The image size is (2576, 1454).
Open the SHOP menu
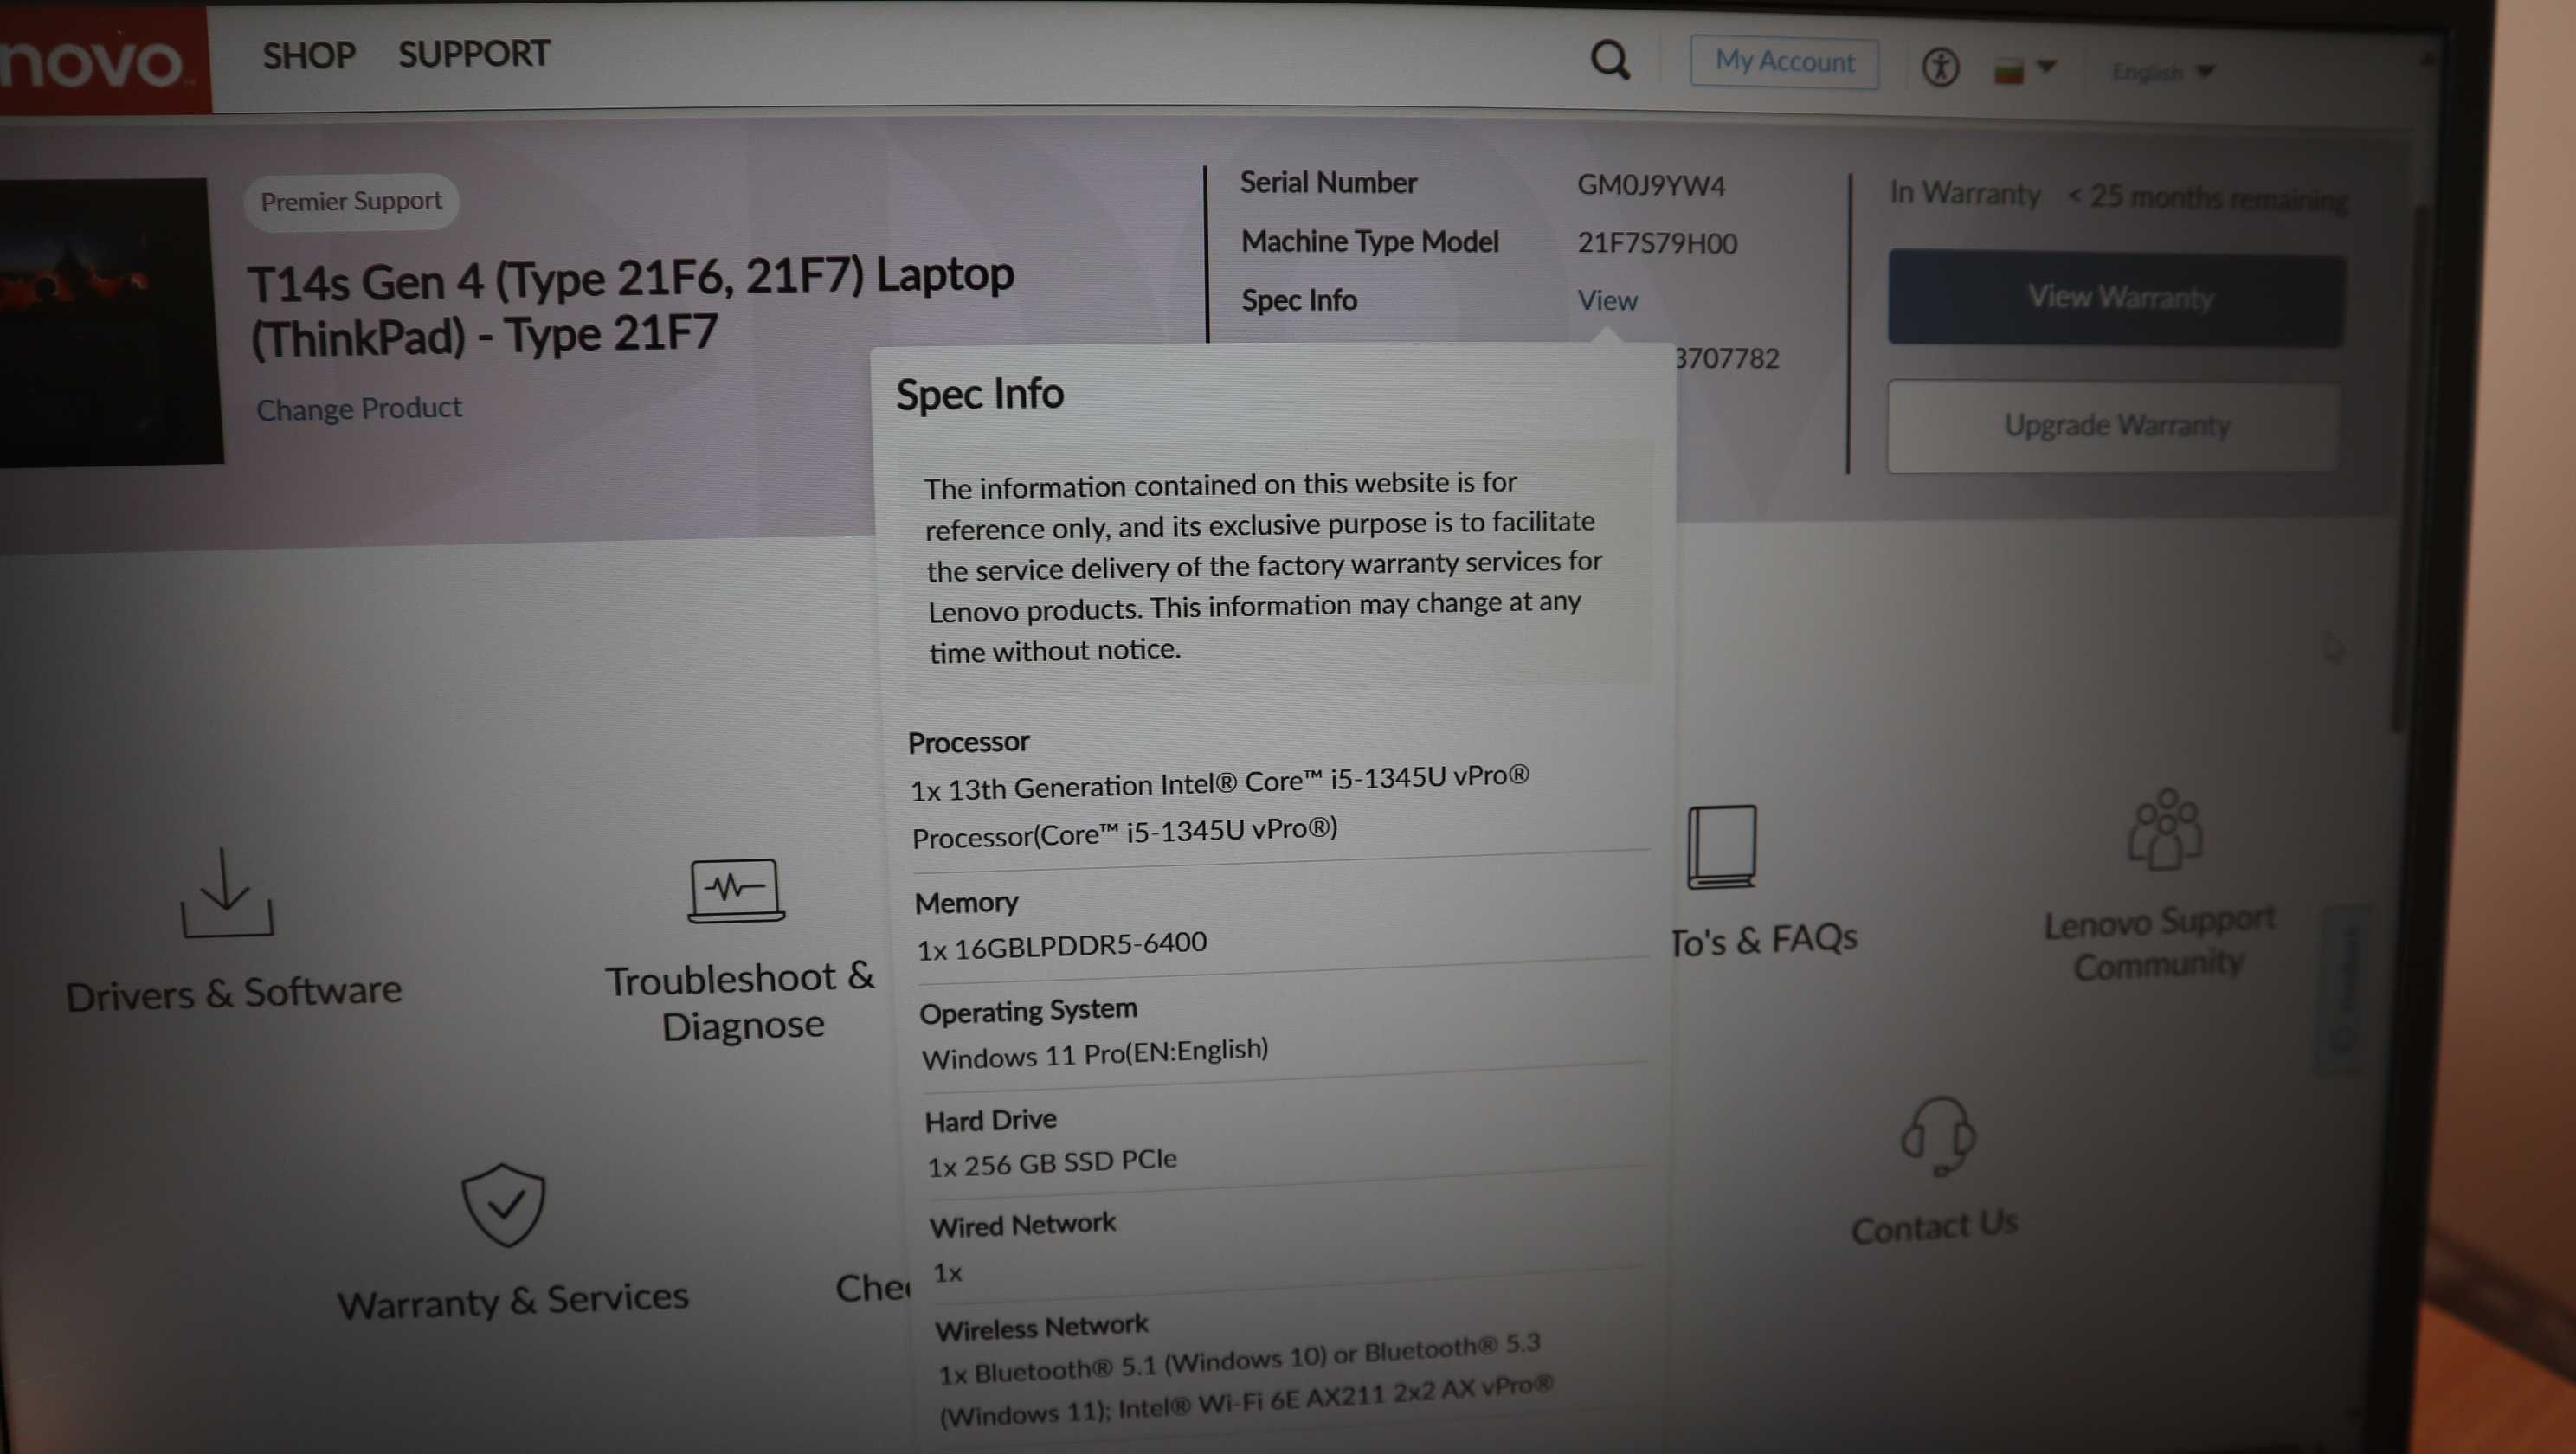click(309, 55)
